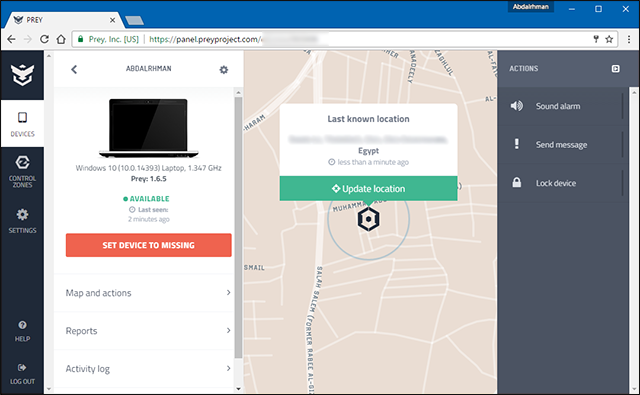Open the Devices section
640x395 pixels.
coord(22,124)
